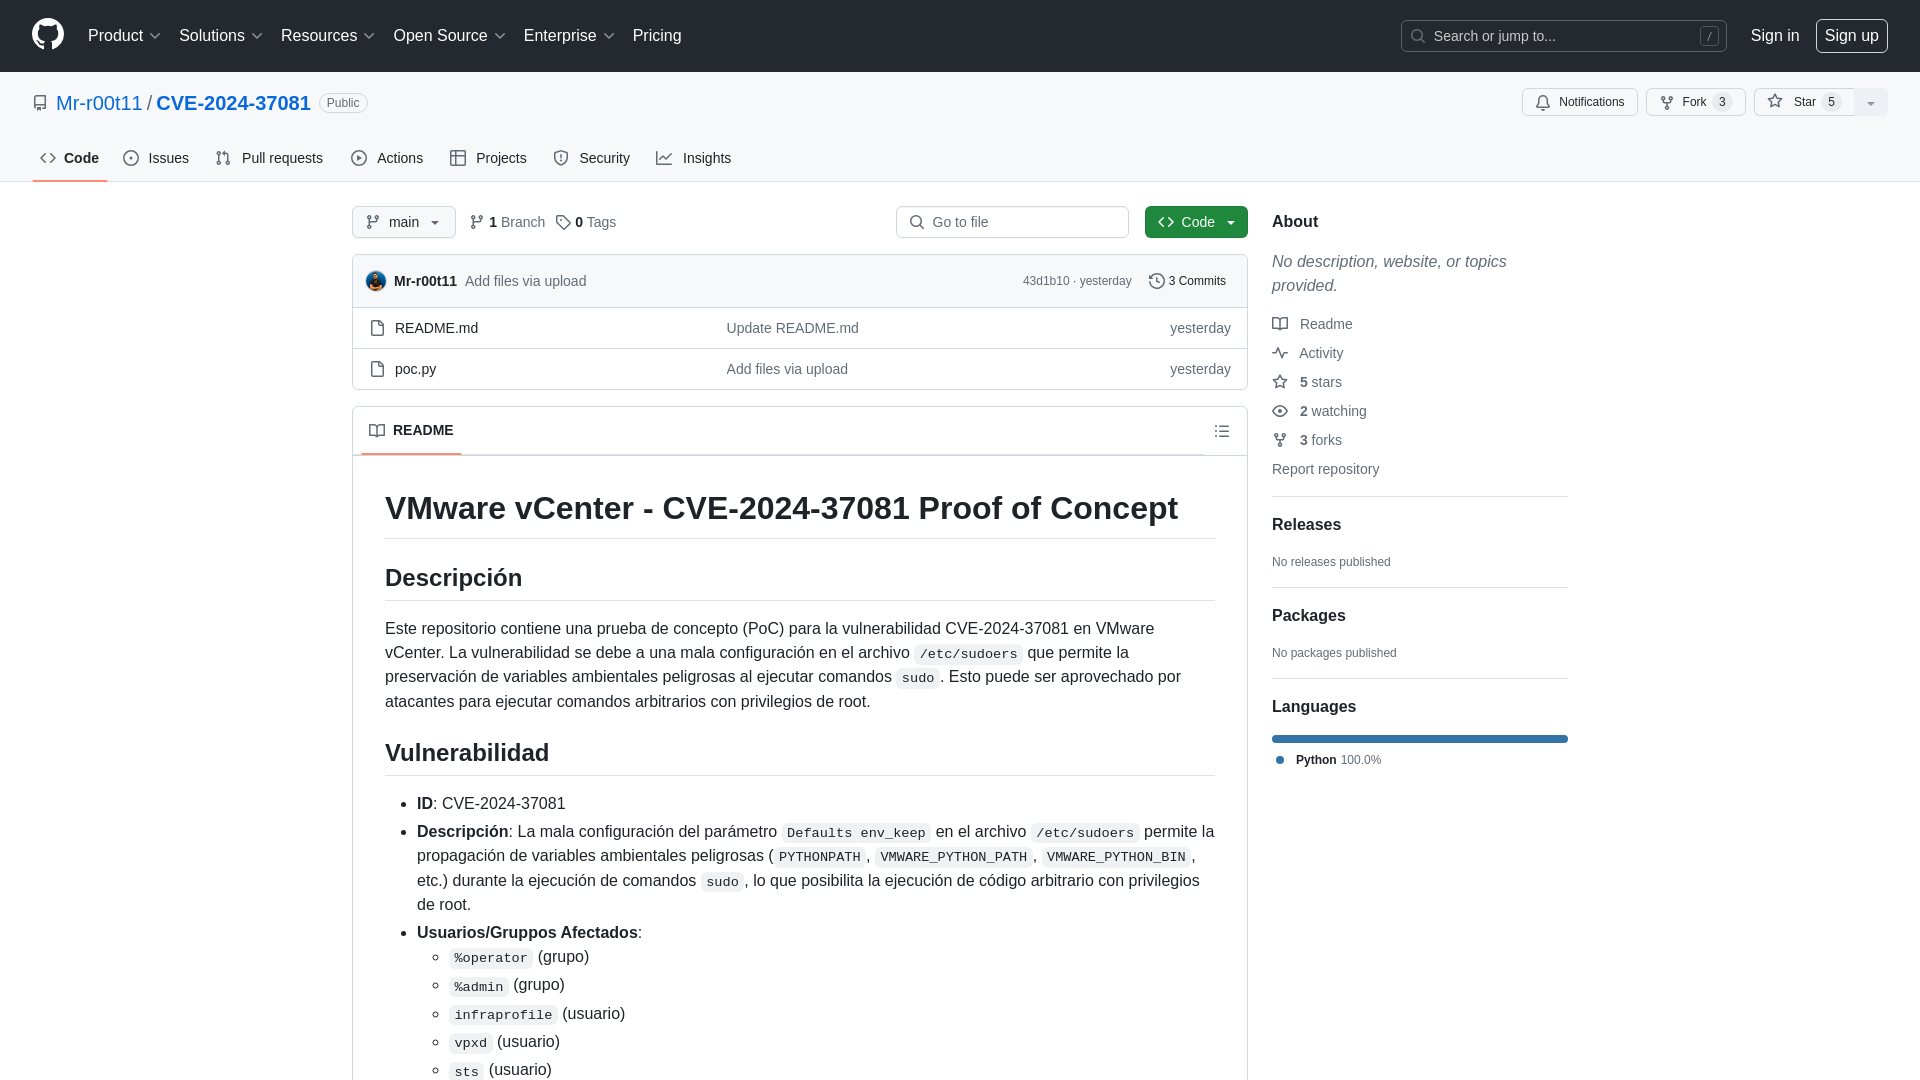Click the file icon next to poc.py
Viewport: 1920px width, 1080px height.
377,369
